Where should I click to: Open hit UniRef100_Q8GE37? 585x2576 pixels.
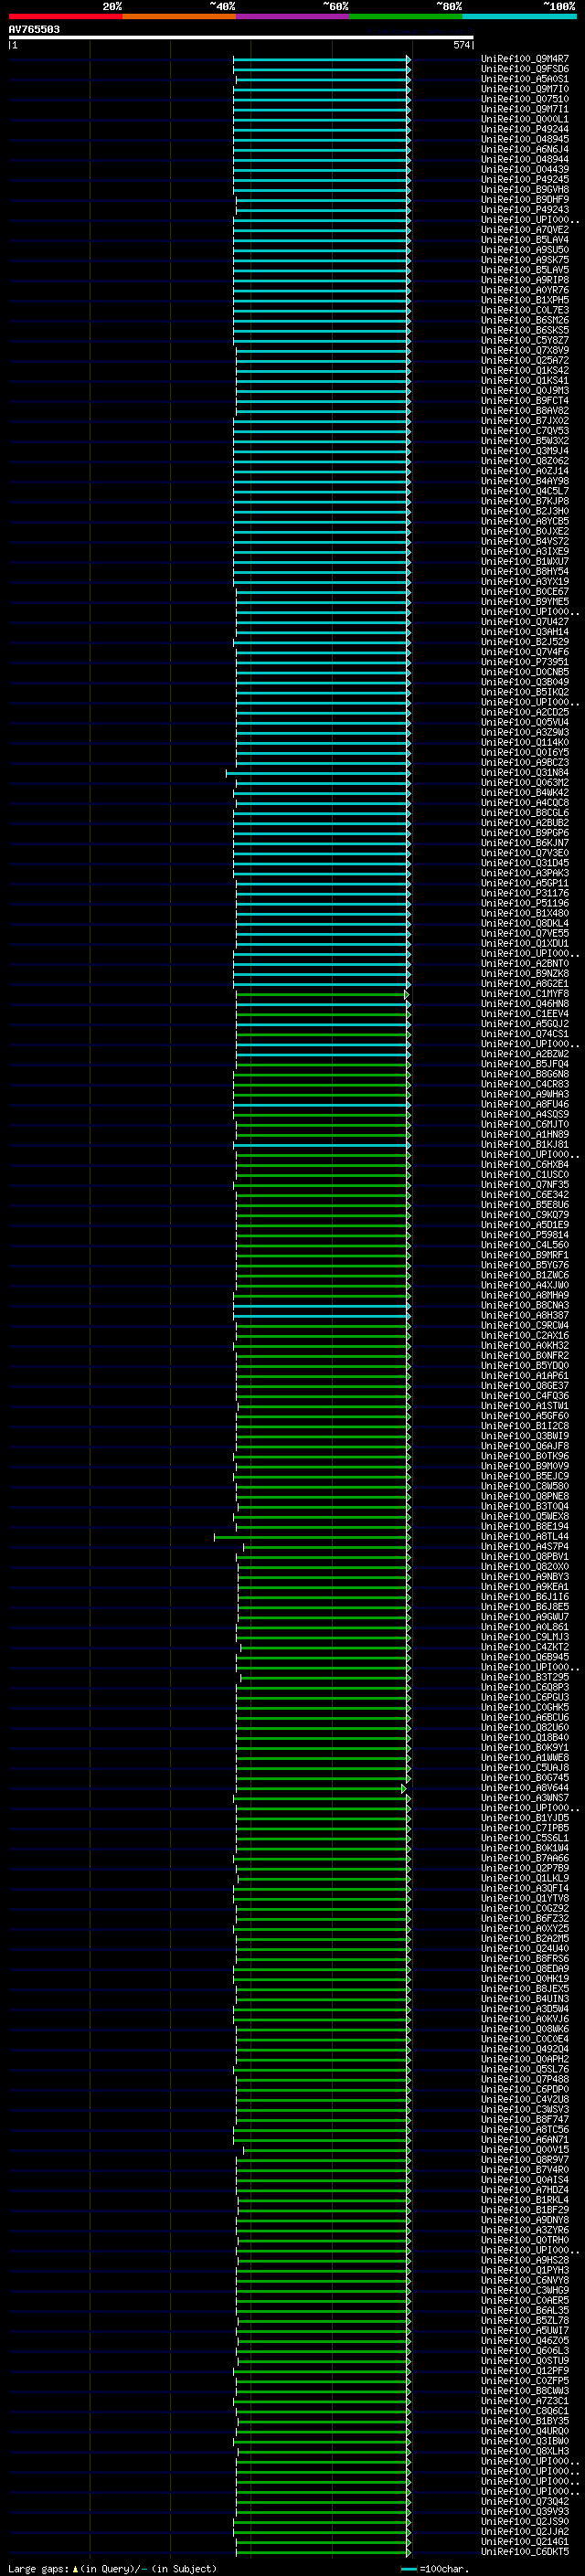(x=525, y=1385)
